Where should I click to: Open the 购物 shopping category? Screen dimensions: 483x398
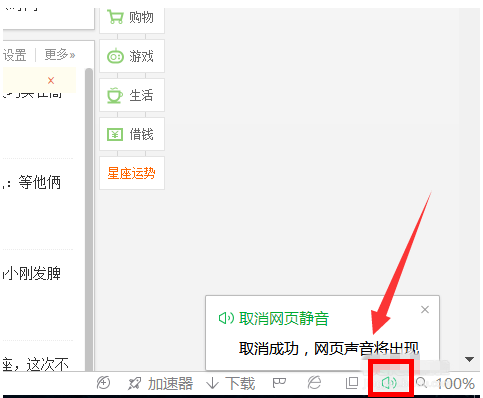point(132,18)
